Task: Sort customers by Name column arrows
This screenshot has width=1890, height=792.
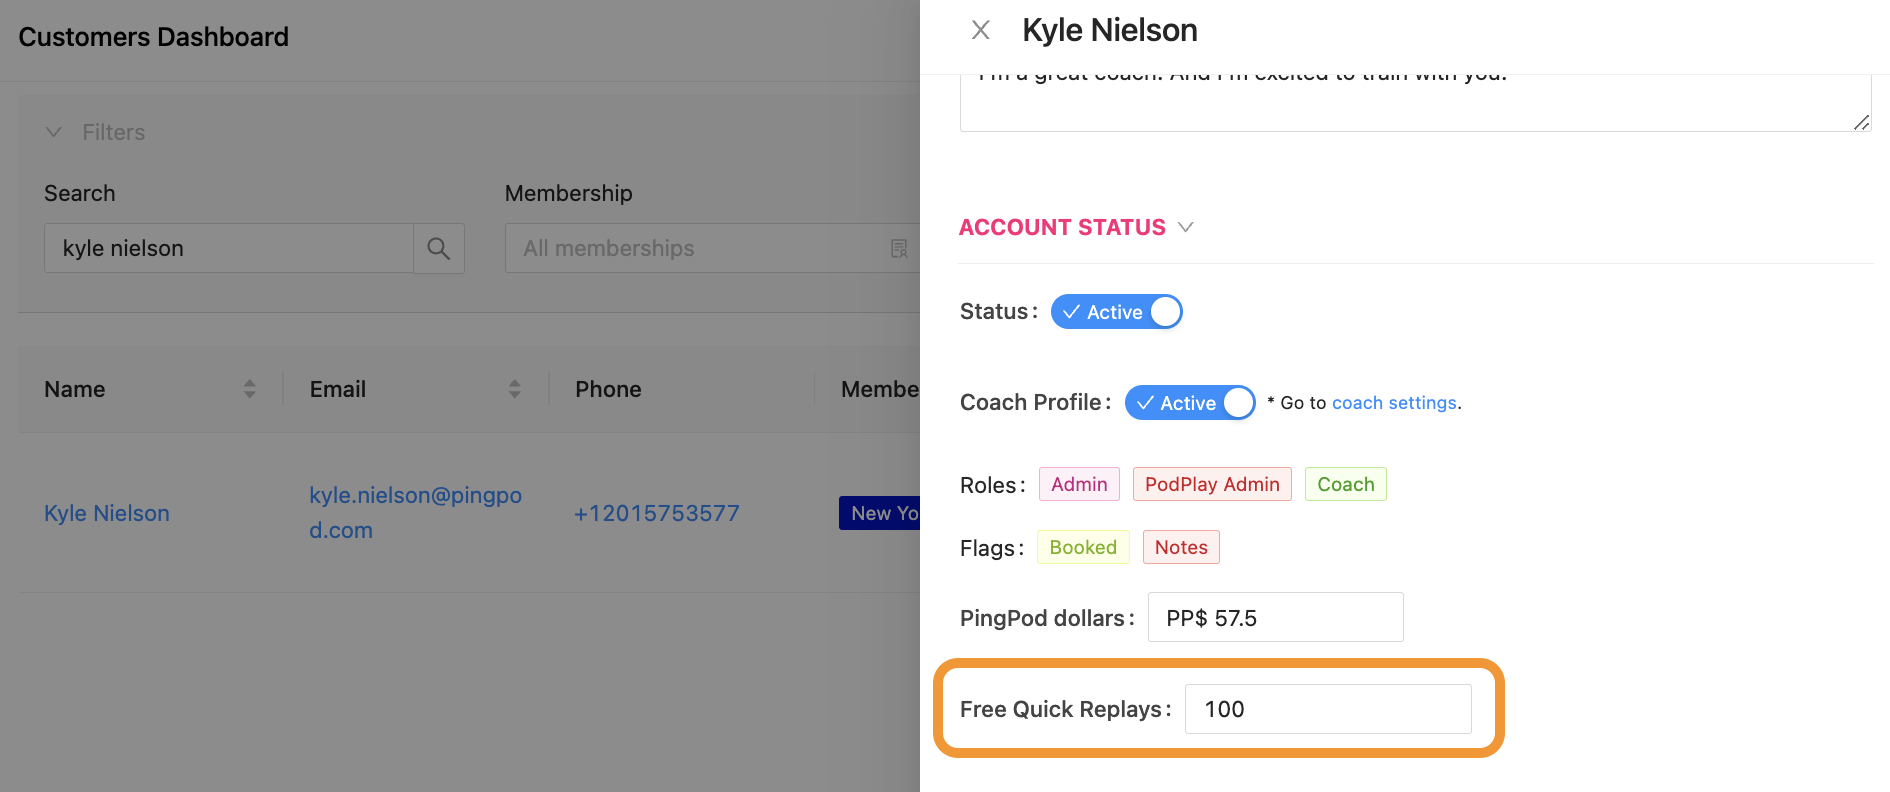Action: tap(250, 389)
